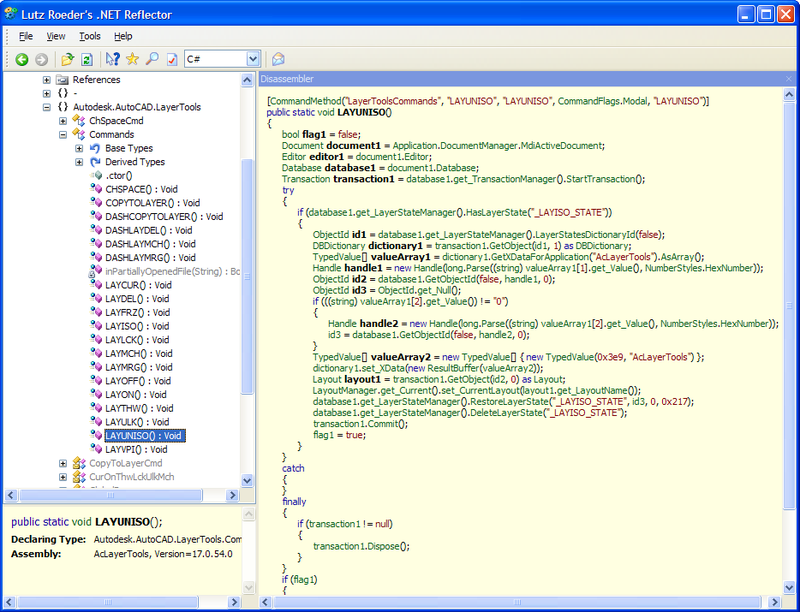The height and width of the screenshot is (612, 800).
Task: Collapse the Autodesk.AutoCAD.LayerTools namespace node
Action: click(x=47, y=107)
